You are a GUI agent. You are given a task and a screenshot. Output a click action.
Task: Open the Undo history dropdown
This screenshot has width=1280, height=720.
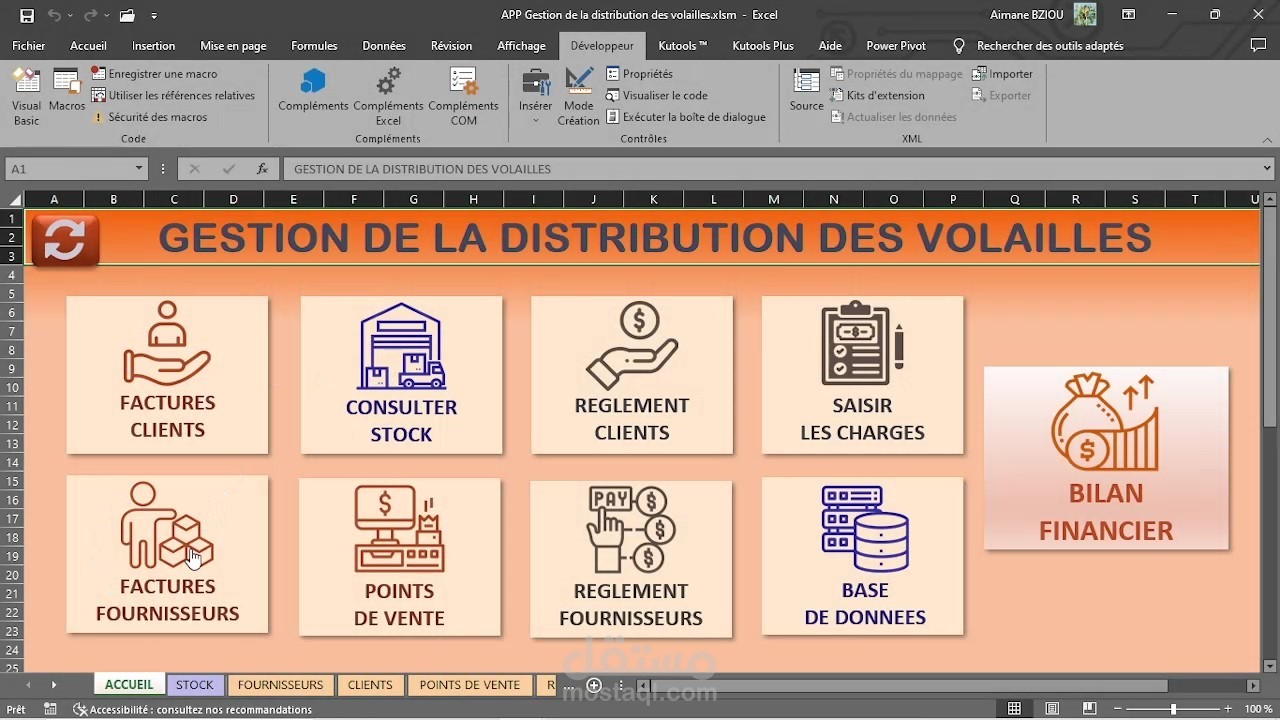click(72, 15)
